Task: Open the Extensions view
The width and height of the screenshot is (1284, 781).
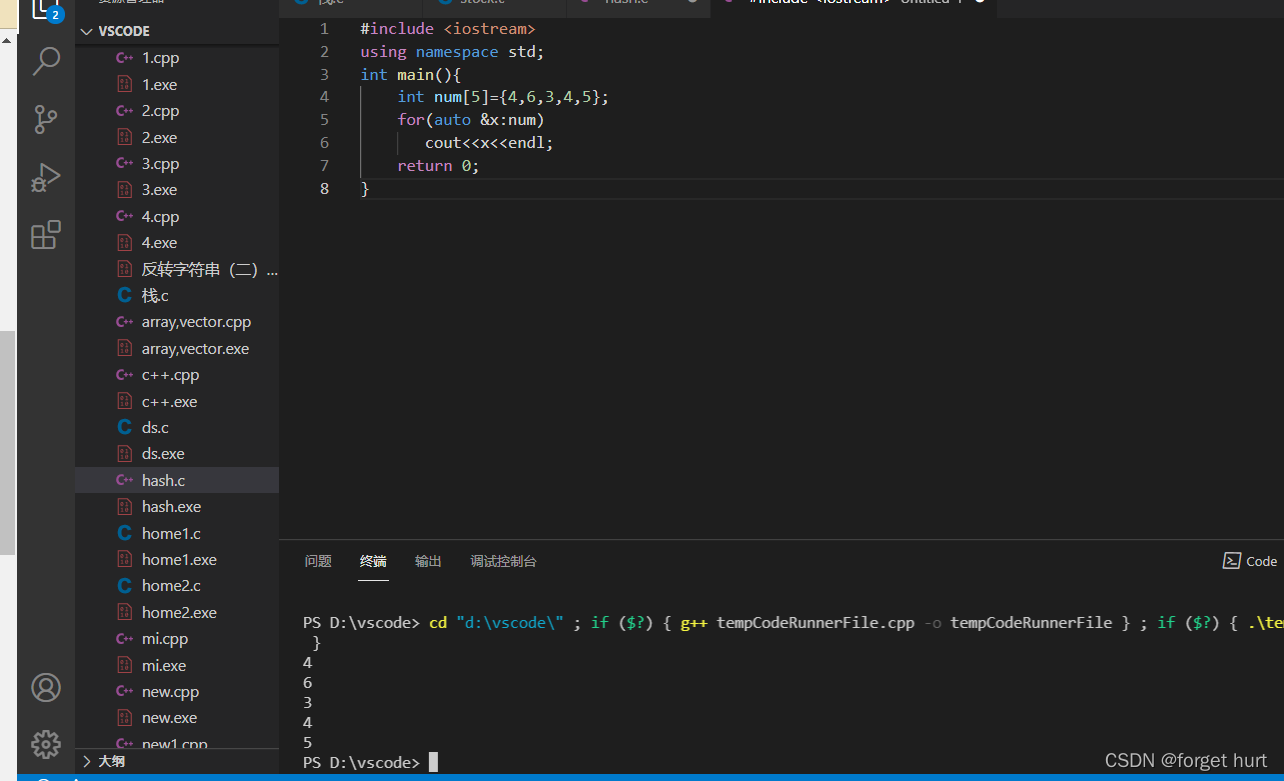Action: (x=46, y=235)
